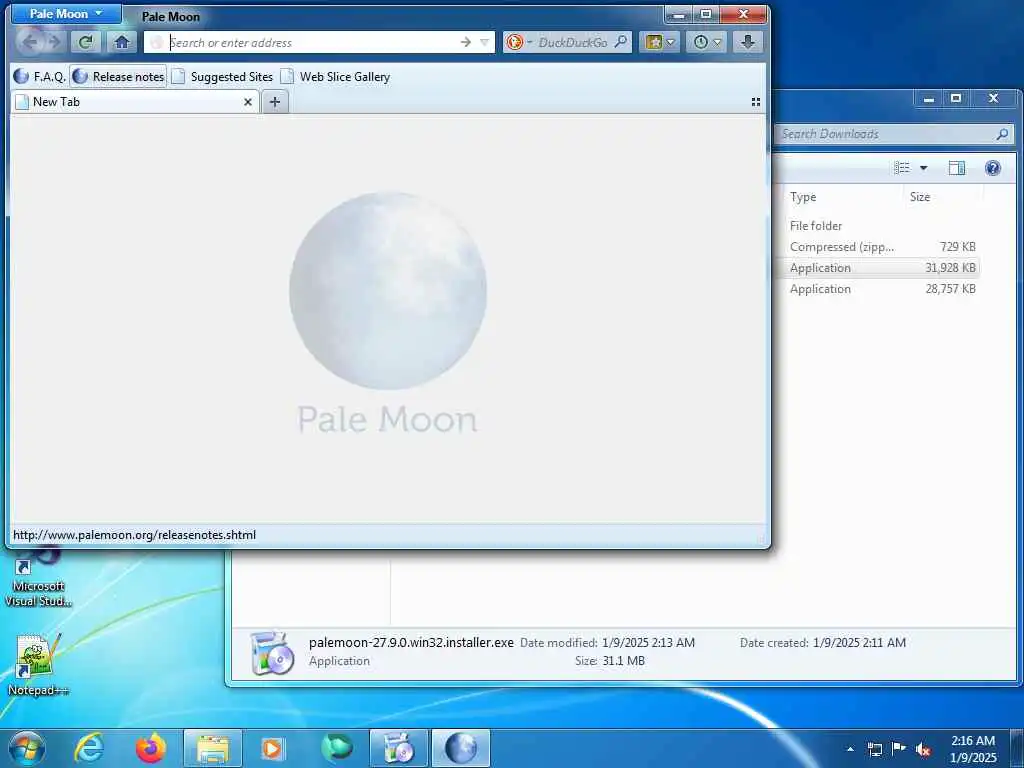Show tab groups with the grid icon

756,102
